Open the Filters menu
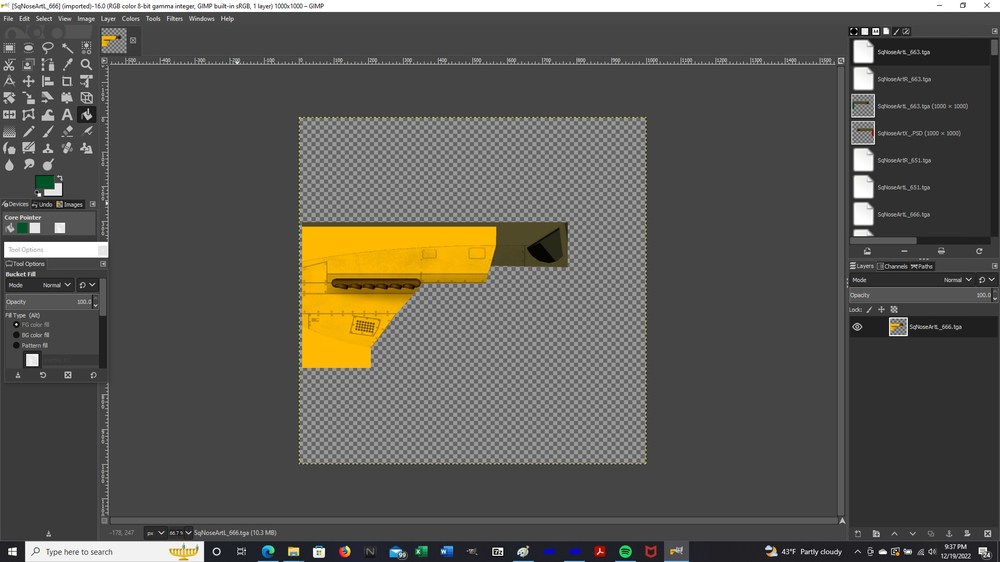The image size is (1000, 562). [x=174, y=18]
